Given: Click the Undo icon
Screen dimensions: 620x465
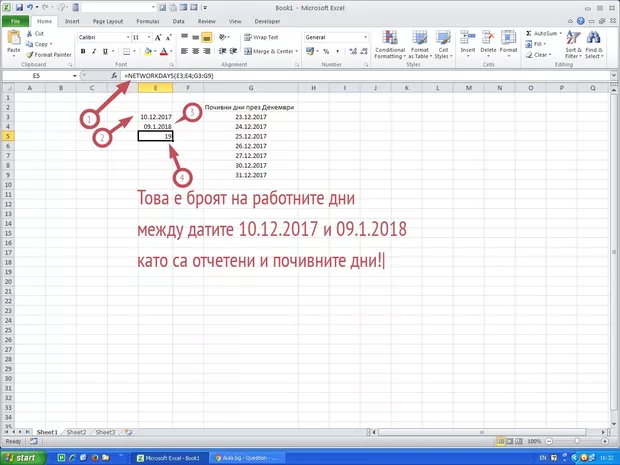Looking at the screenshot, I should point(30,8).
